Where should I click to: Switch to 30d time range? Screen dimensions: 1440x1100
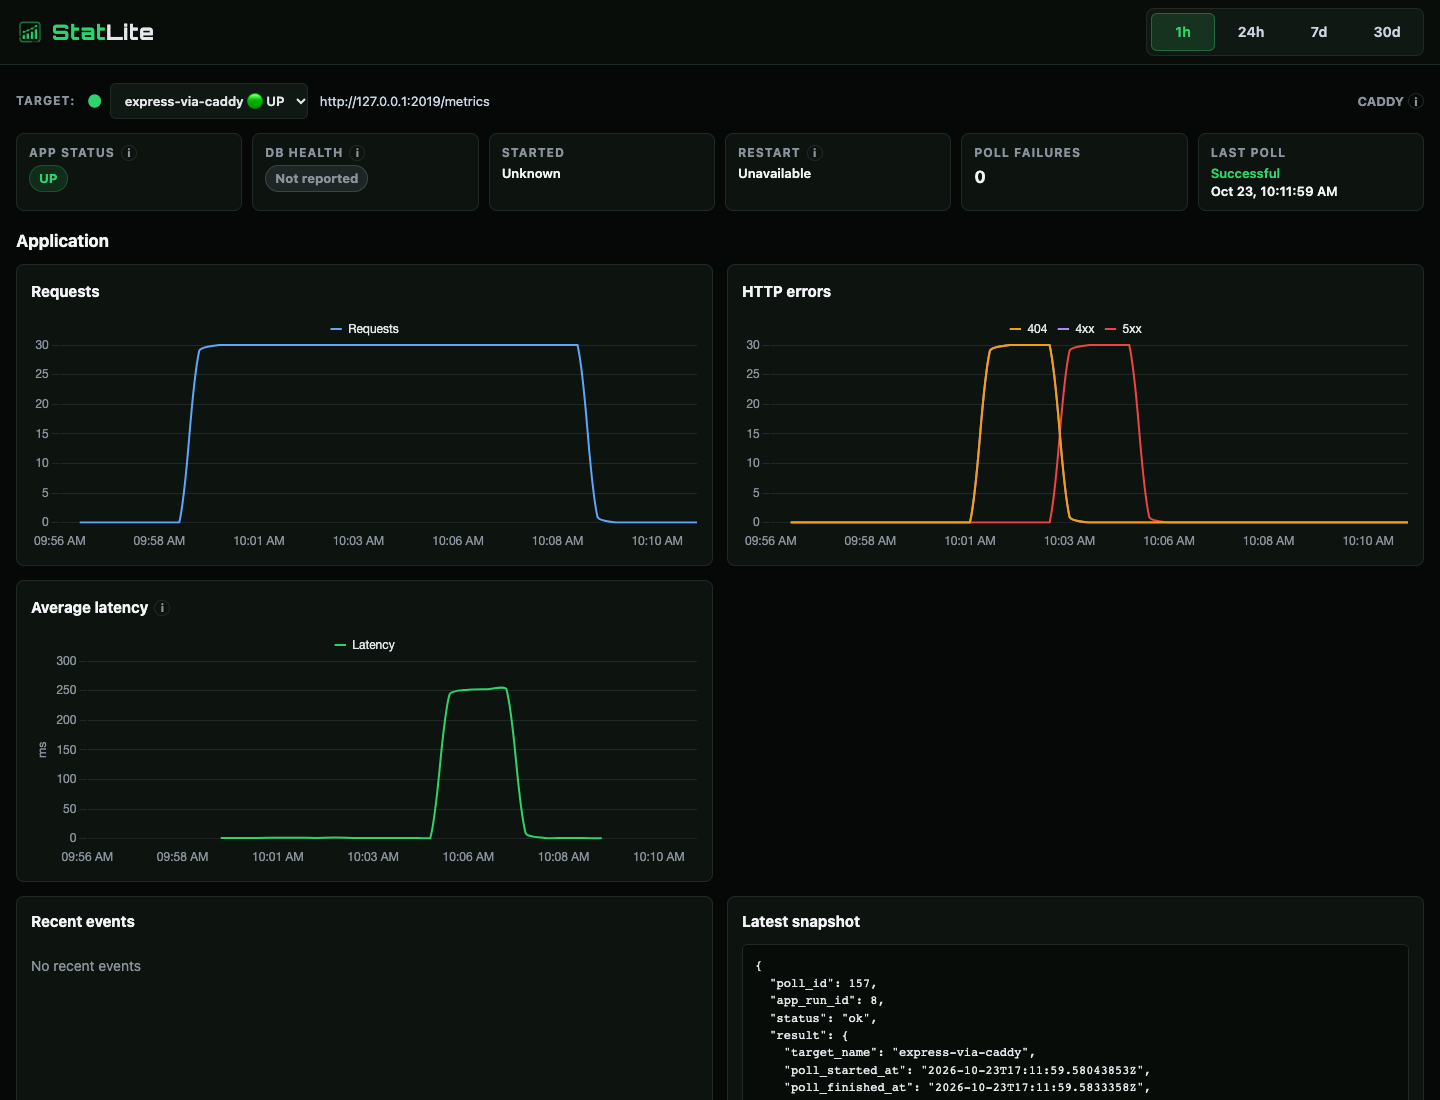[x=1387, y=32]
